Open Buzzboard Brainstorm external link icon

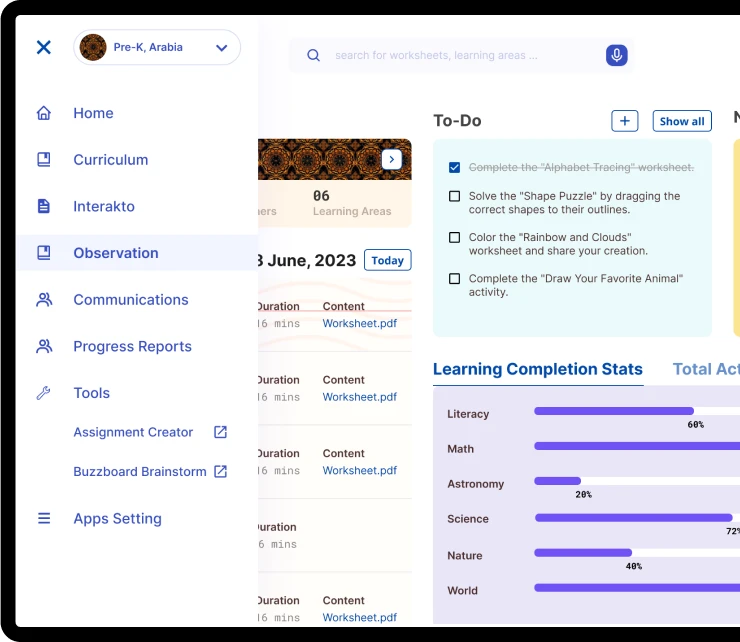[221, 472]
